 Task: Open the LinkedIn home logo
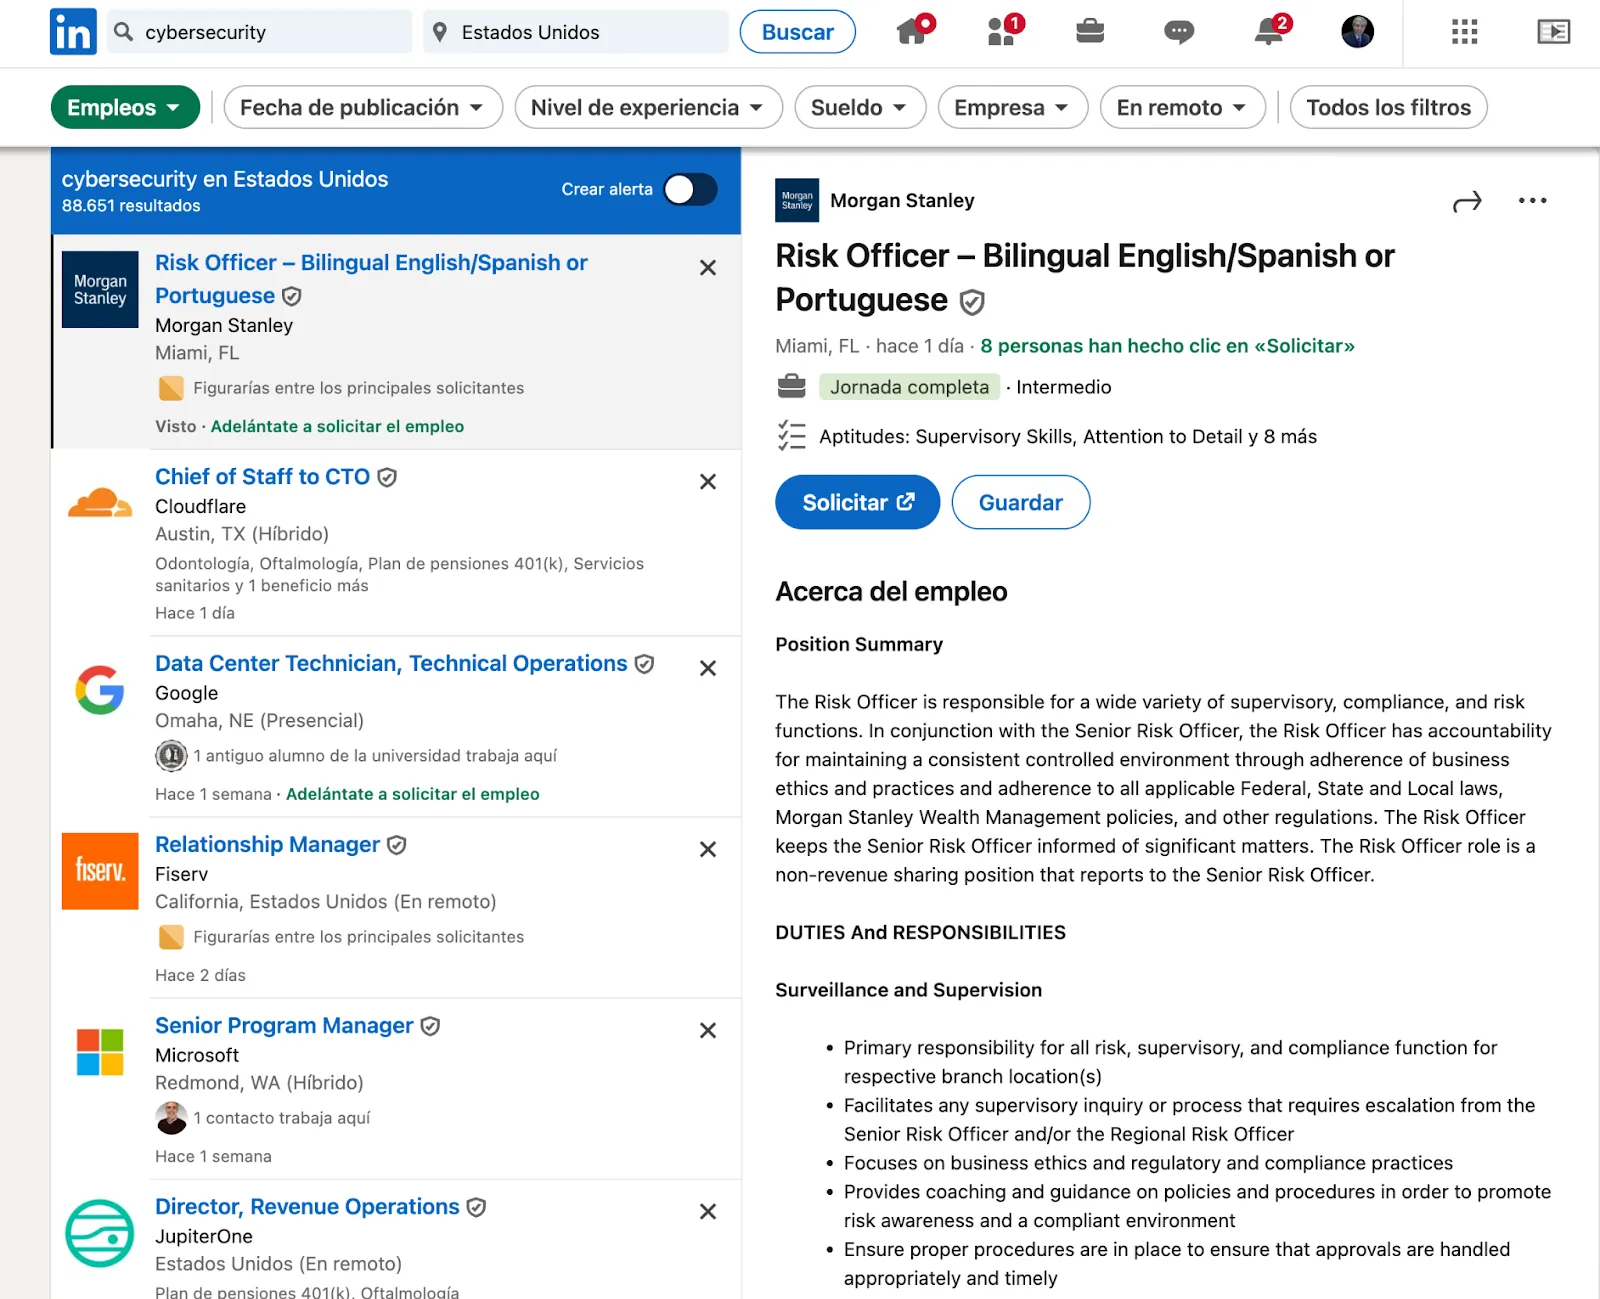point(73,32)
